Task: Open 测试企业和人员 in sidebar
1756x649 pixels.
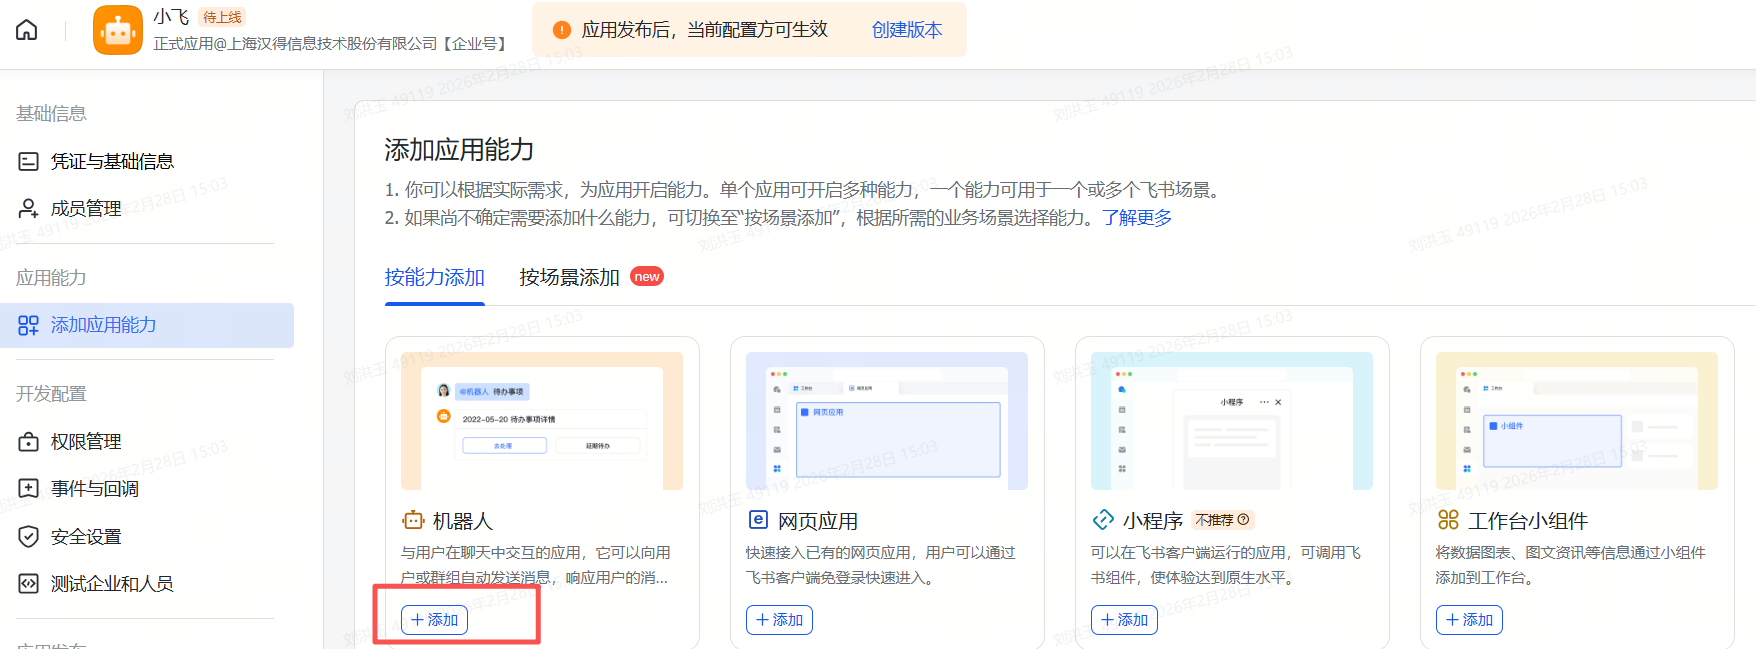Action: point(112,584)
